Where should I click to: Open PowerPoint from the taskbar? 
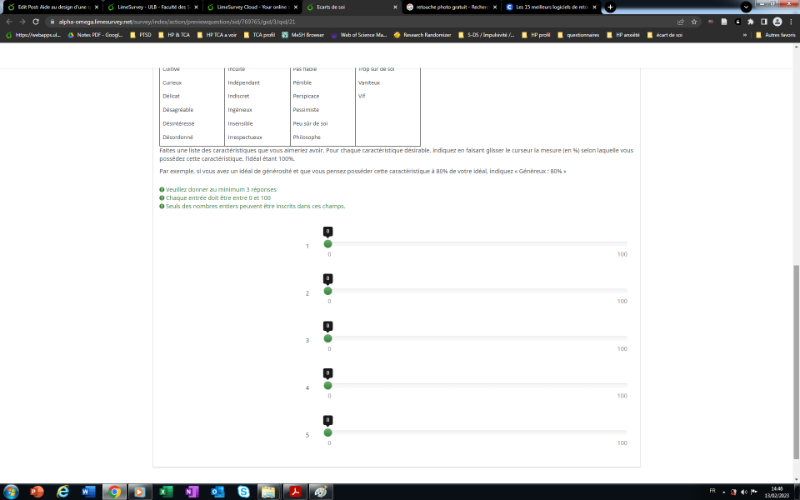(x=38, y=491)
